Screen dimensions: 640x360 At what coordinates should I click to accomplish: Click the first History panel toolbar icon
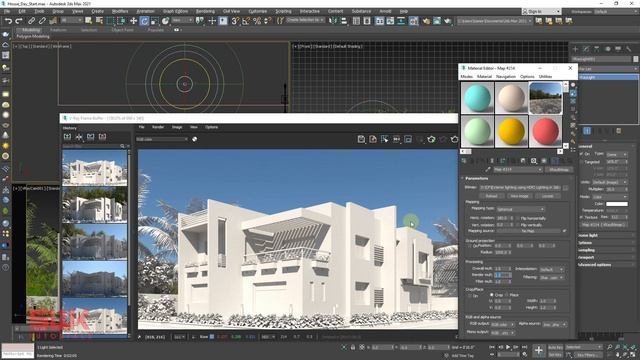click(x=67, y=137)
